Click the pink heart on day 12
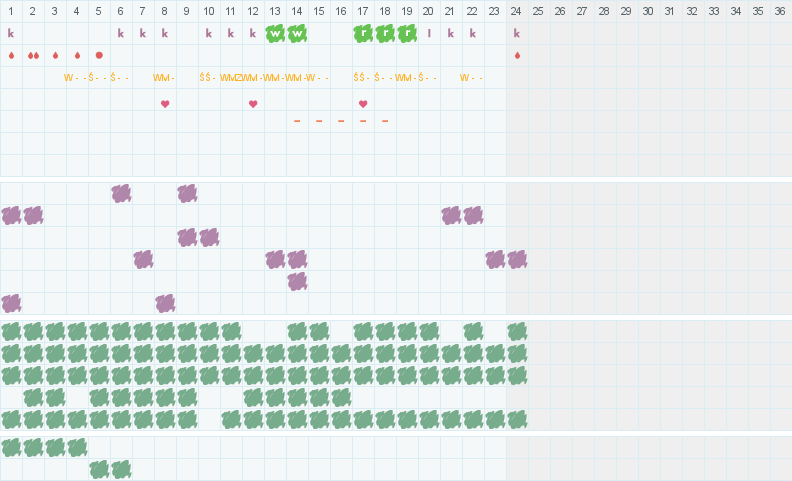The height and width of the screenshot is (481, 792). click(253, 103)
